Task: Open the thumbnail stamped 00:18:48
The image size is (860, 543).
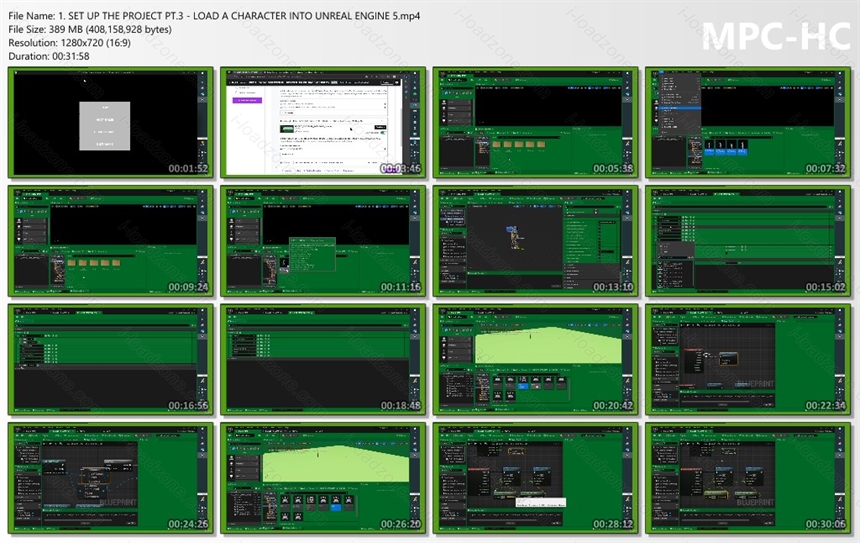Action: [x=323, y=359]
